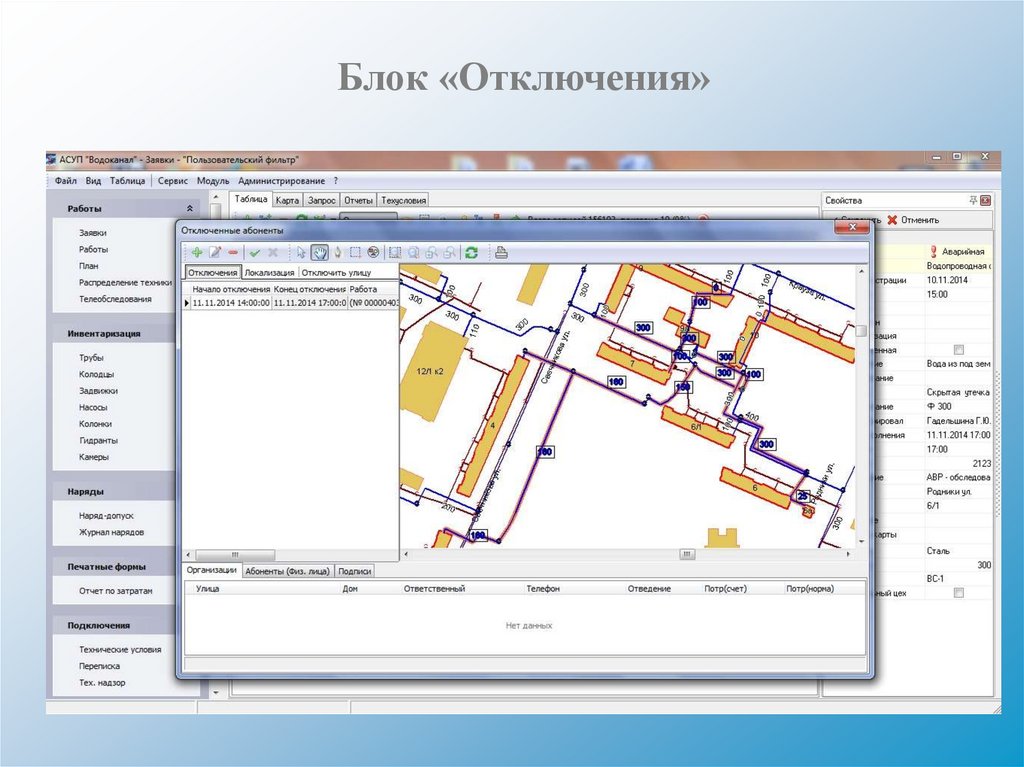Toggle the upper checkbox in properties panel
This screenshot has width=1024, height=767.
[x=959, y=350]
